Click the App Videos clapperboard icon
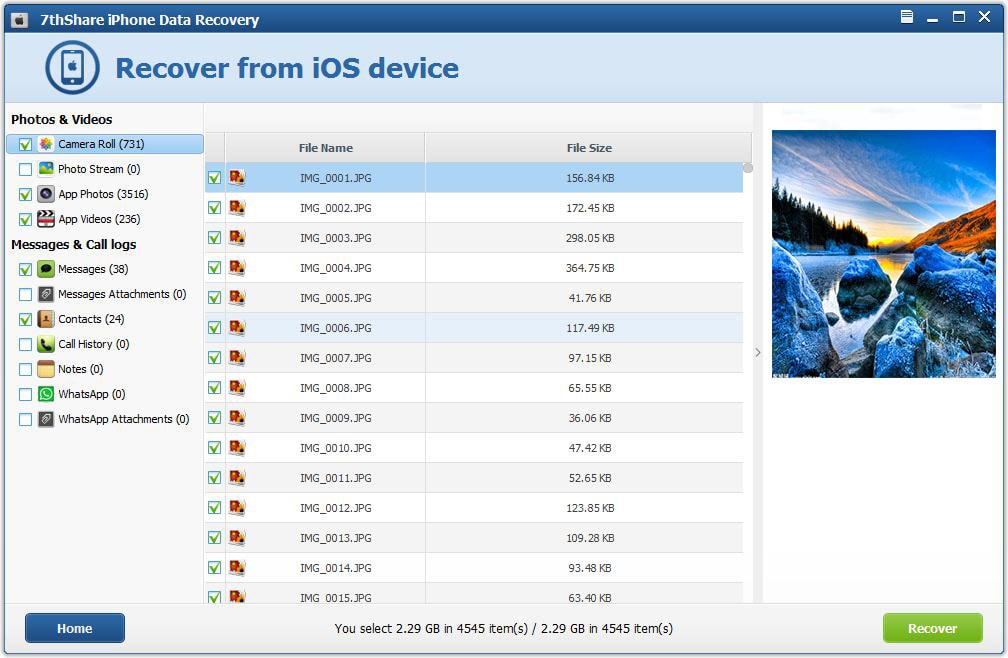The image size is (1008, 658). (x=46, y=219)
